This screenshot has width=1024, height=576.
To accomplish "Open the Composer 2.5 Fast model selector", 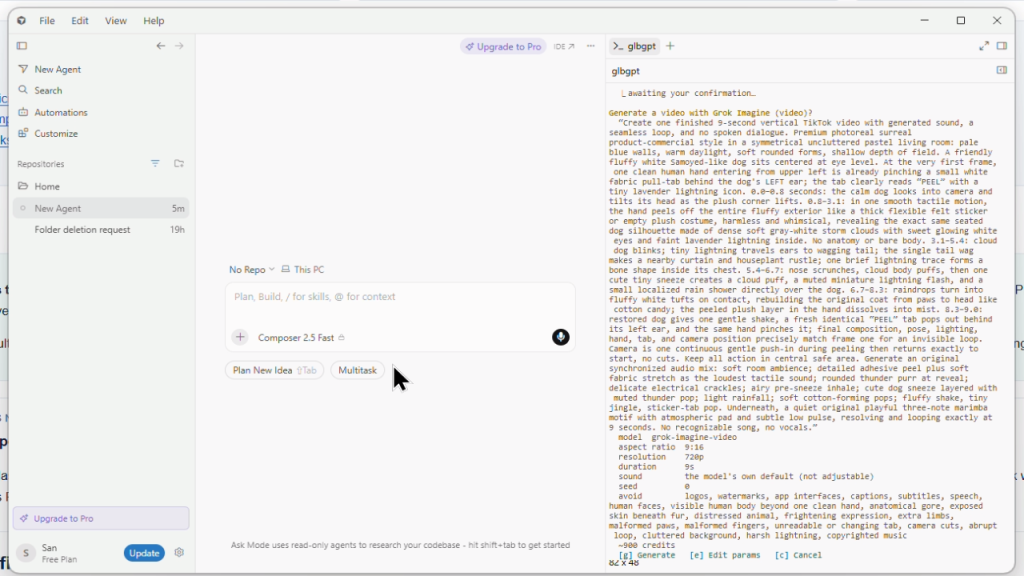I will tap(301, 338).
